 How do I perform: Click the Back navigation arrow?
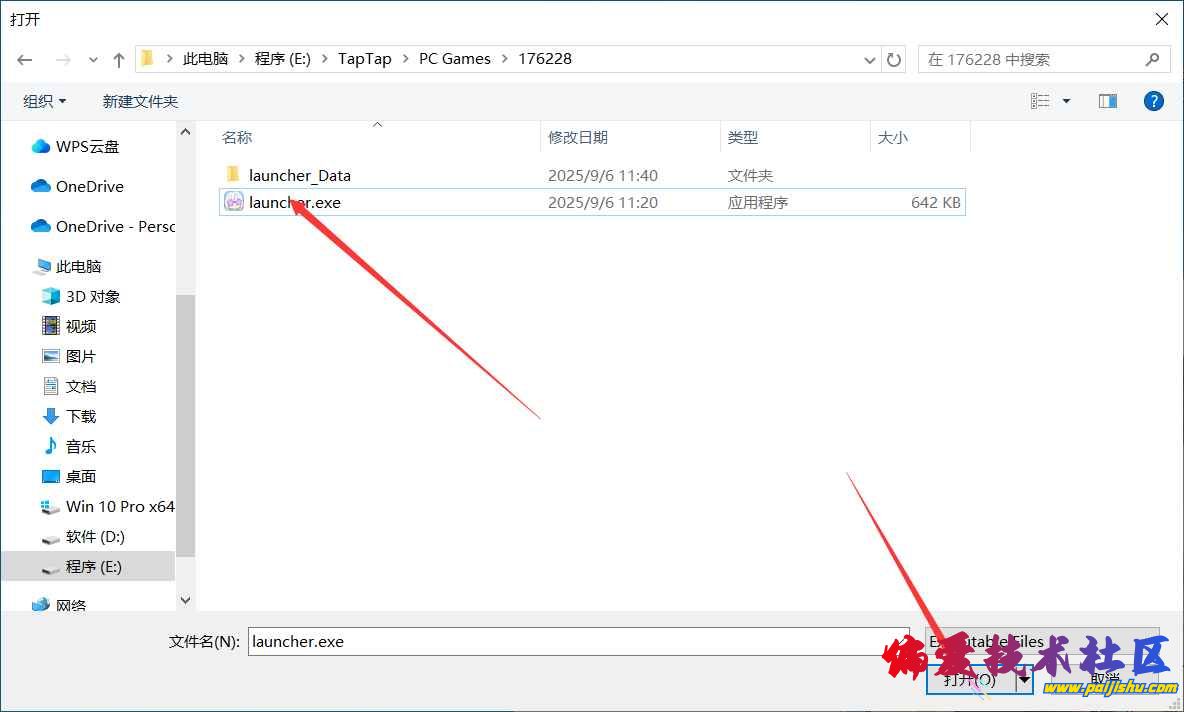point(25,60)
